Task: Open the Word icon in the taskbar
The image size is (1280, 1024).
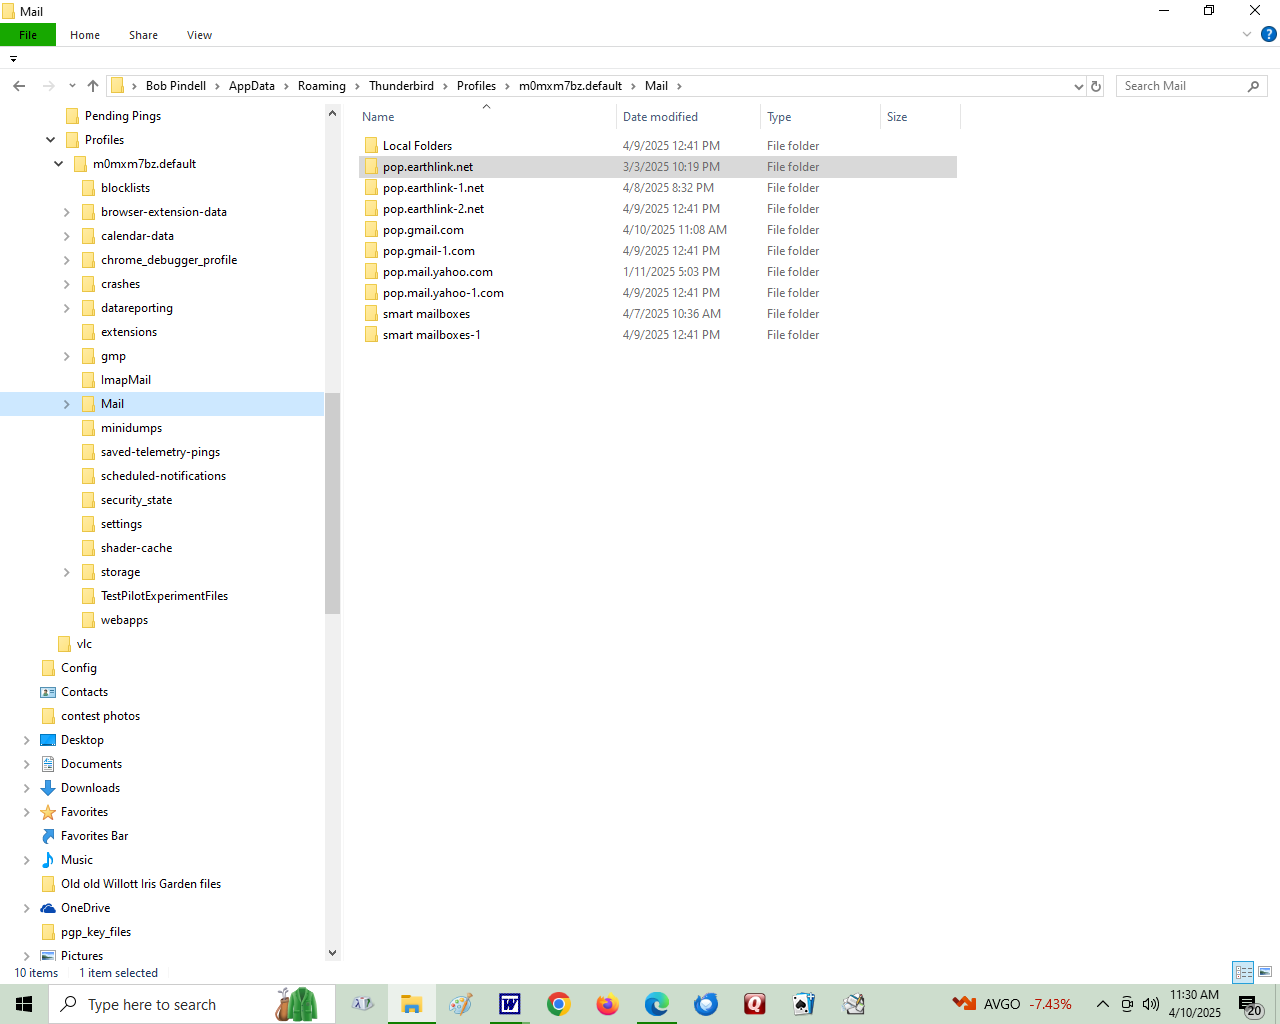Action: pos(510,1004)
